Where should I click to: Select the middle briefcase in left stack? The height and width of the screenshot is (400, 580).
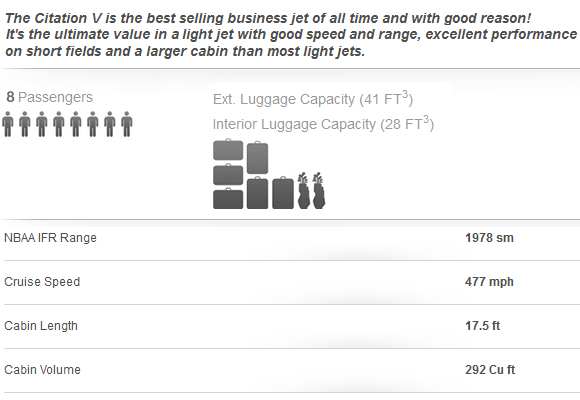[x=228, y=174]
